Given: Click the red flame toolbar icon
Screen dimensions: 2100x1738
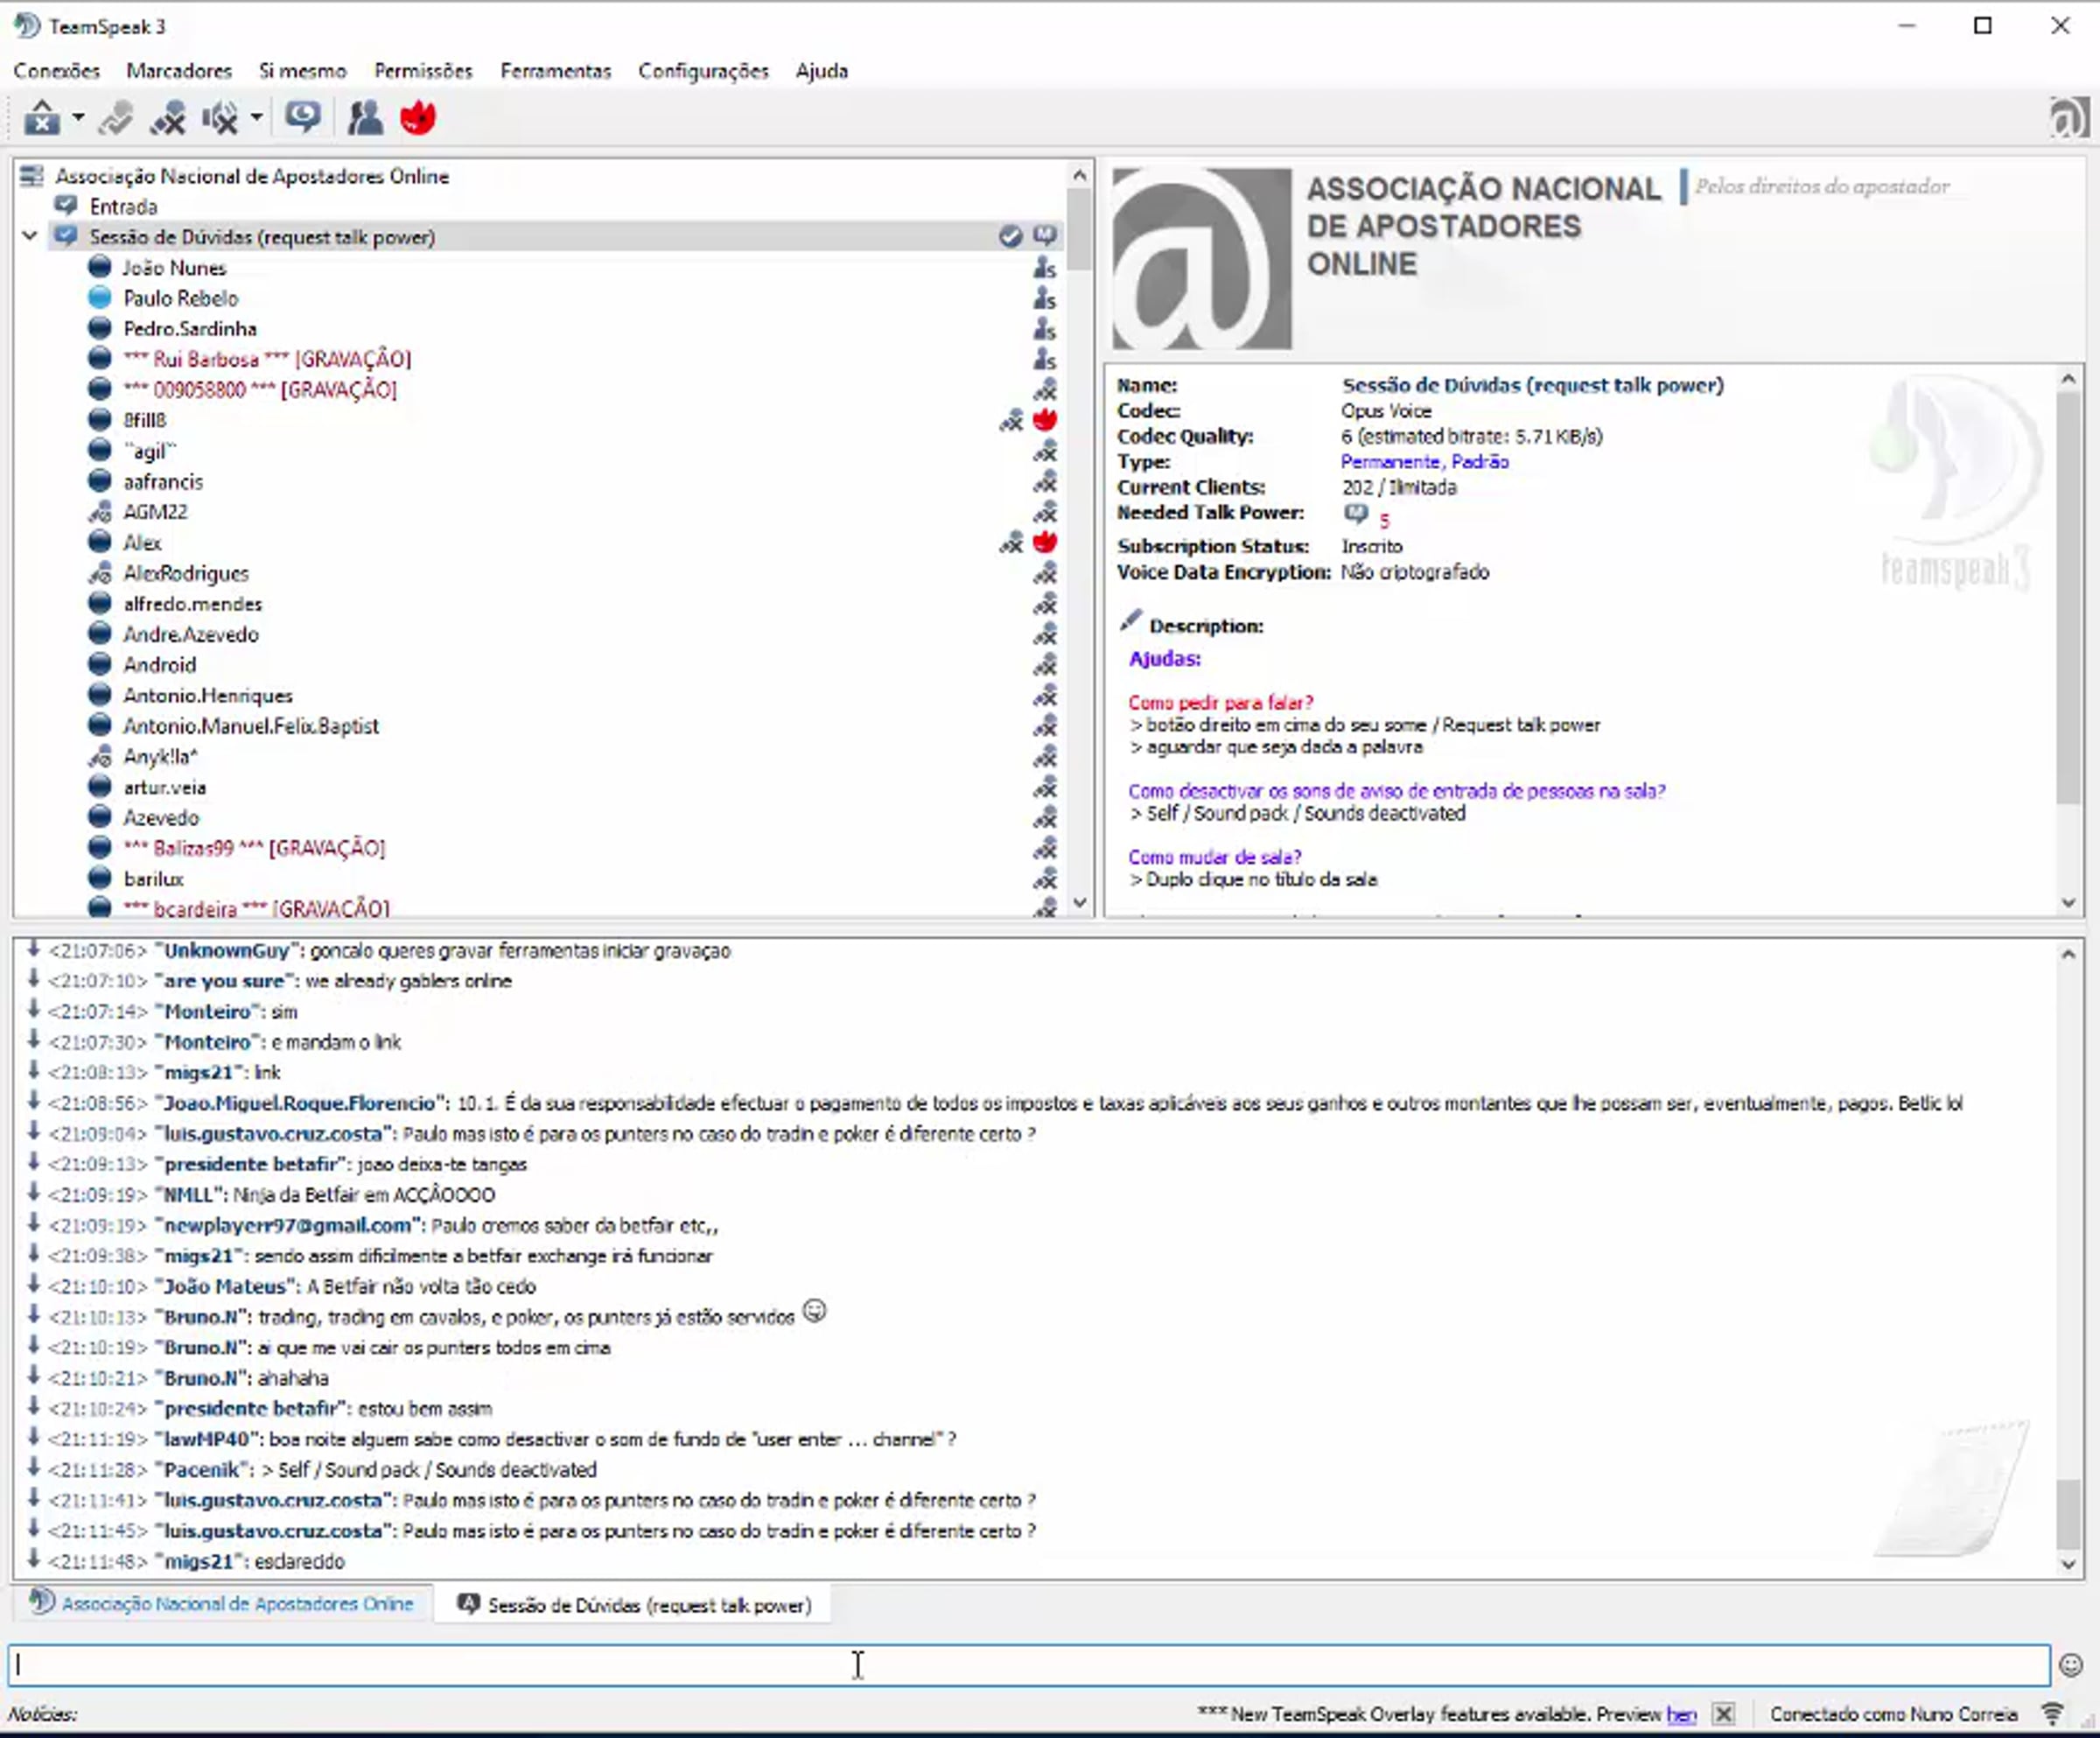Looking at the screenshot, I should pos(418,118).
